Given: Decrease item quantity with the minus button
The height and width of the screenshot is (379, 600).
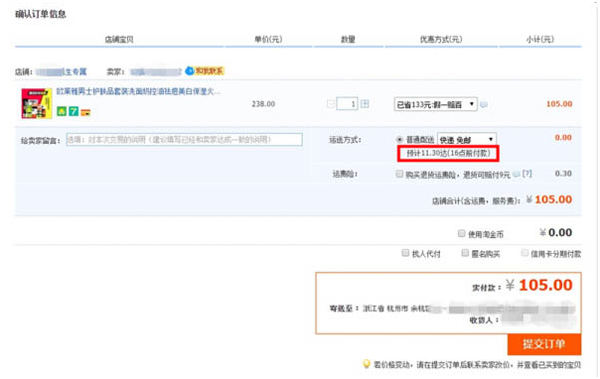Looking at the screenshot, I should coord(331,104).
